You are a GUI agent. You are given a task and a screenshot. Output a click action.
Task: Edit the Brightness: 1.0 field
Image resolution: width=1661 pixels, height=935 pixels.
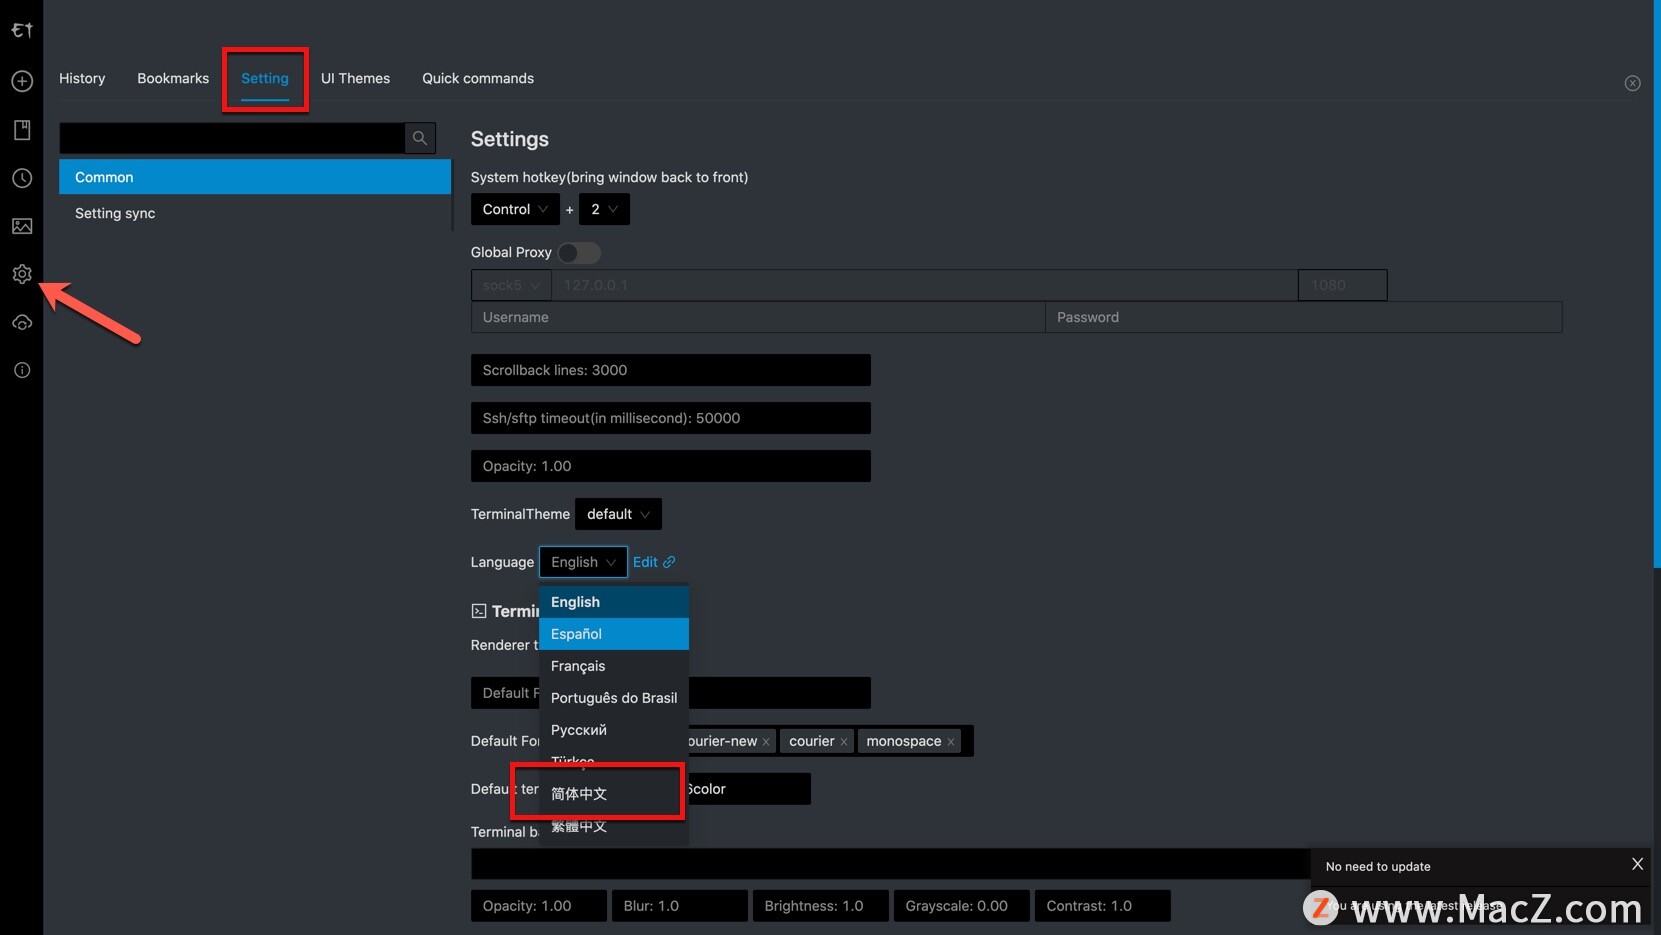pyautogui.click(x=821, y=906)
